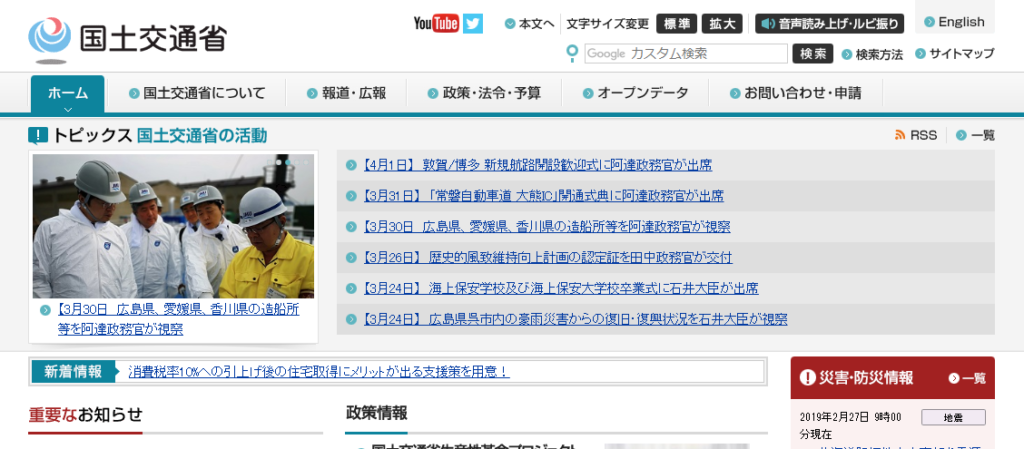
Task: Click the 地震 tag button
Action: 953,418
